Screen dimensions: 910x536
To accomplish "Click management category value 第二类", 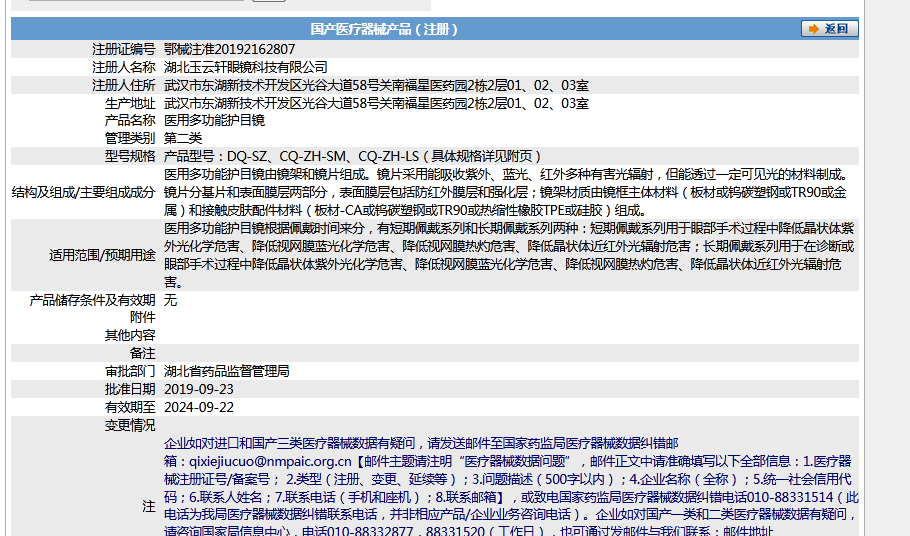I will click(183, 138).
